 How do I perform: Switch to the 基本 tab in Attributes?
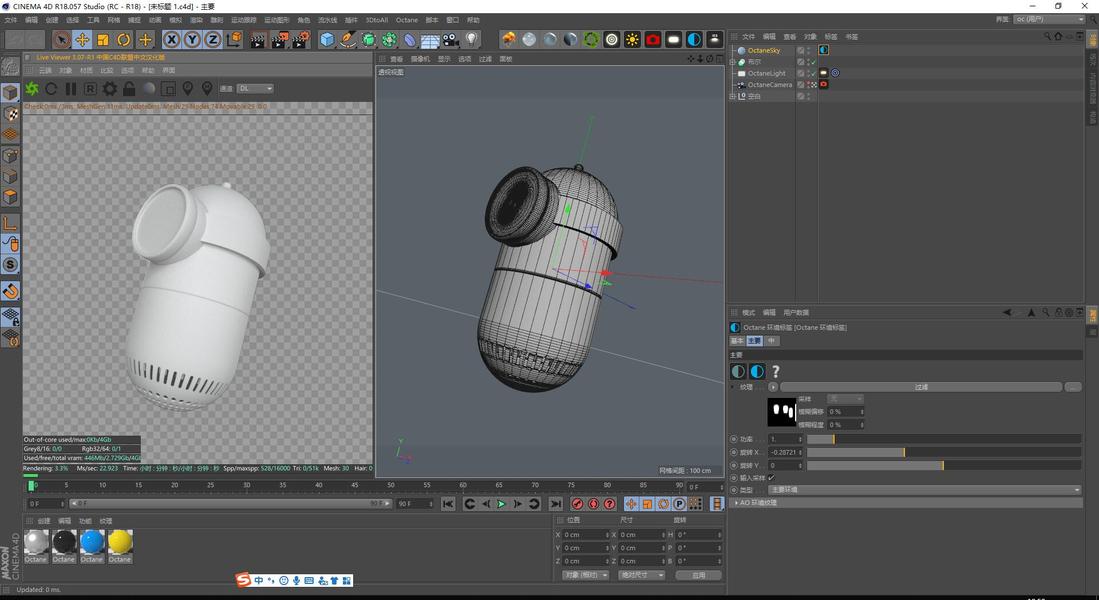coord(737,341)
